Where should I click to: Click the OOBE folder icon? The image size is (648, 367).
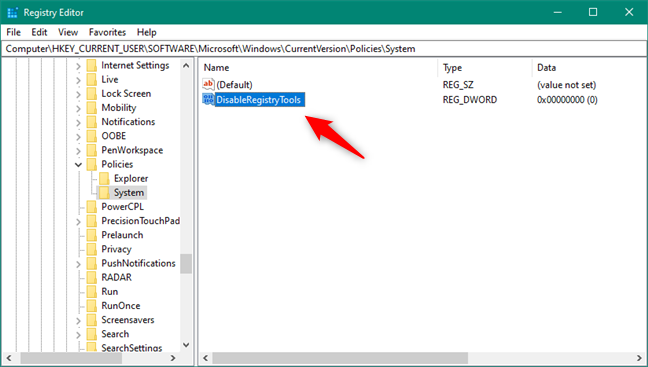(92, 136)
